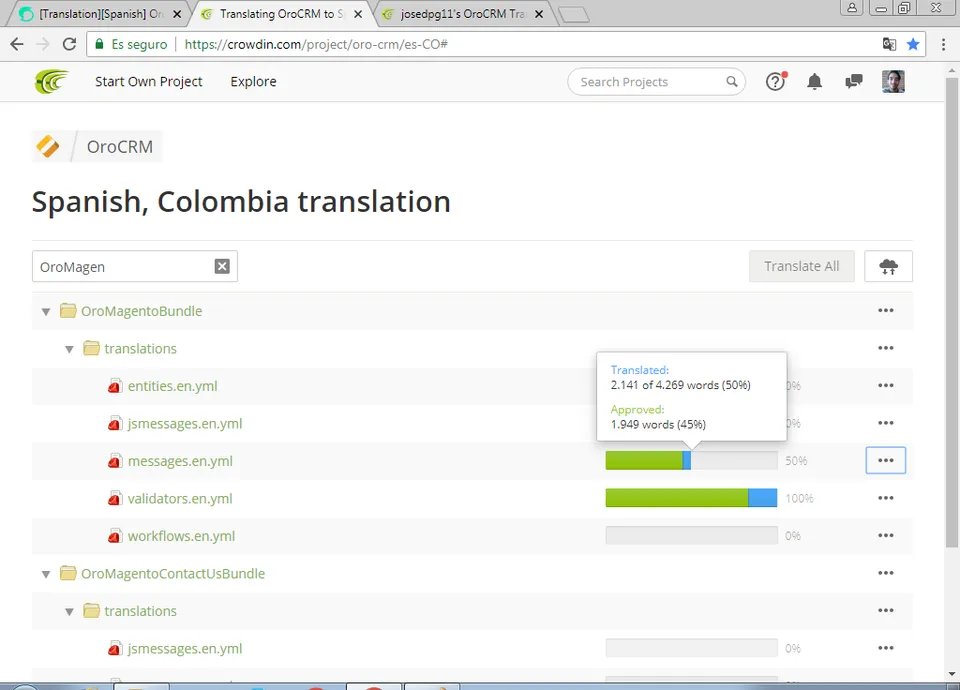Click the 50% label for messages.en.yml
Image resolution: width=960 pixels, height=690 pixels.
(x=796, y=460)
